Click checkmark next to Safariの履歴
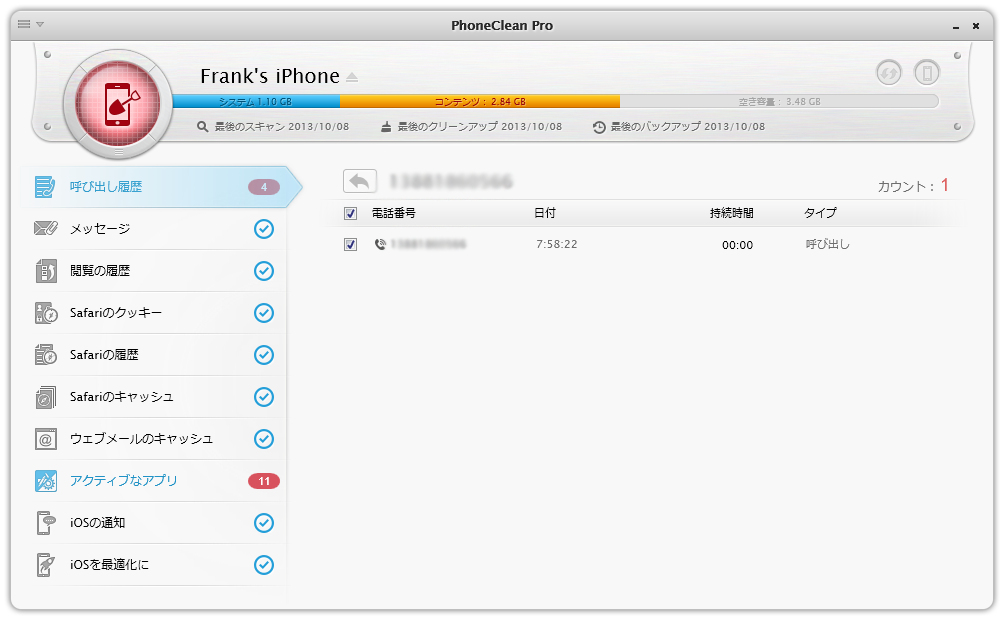The height and width of the screenshot is (620, 1004). (x=264, y=355)
